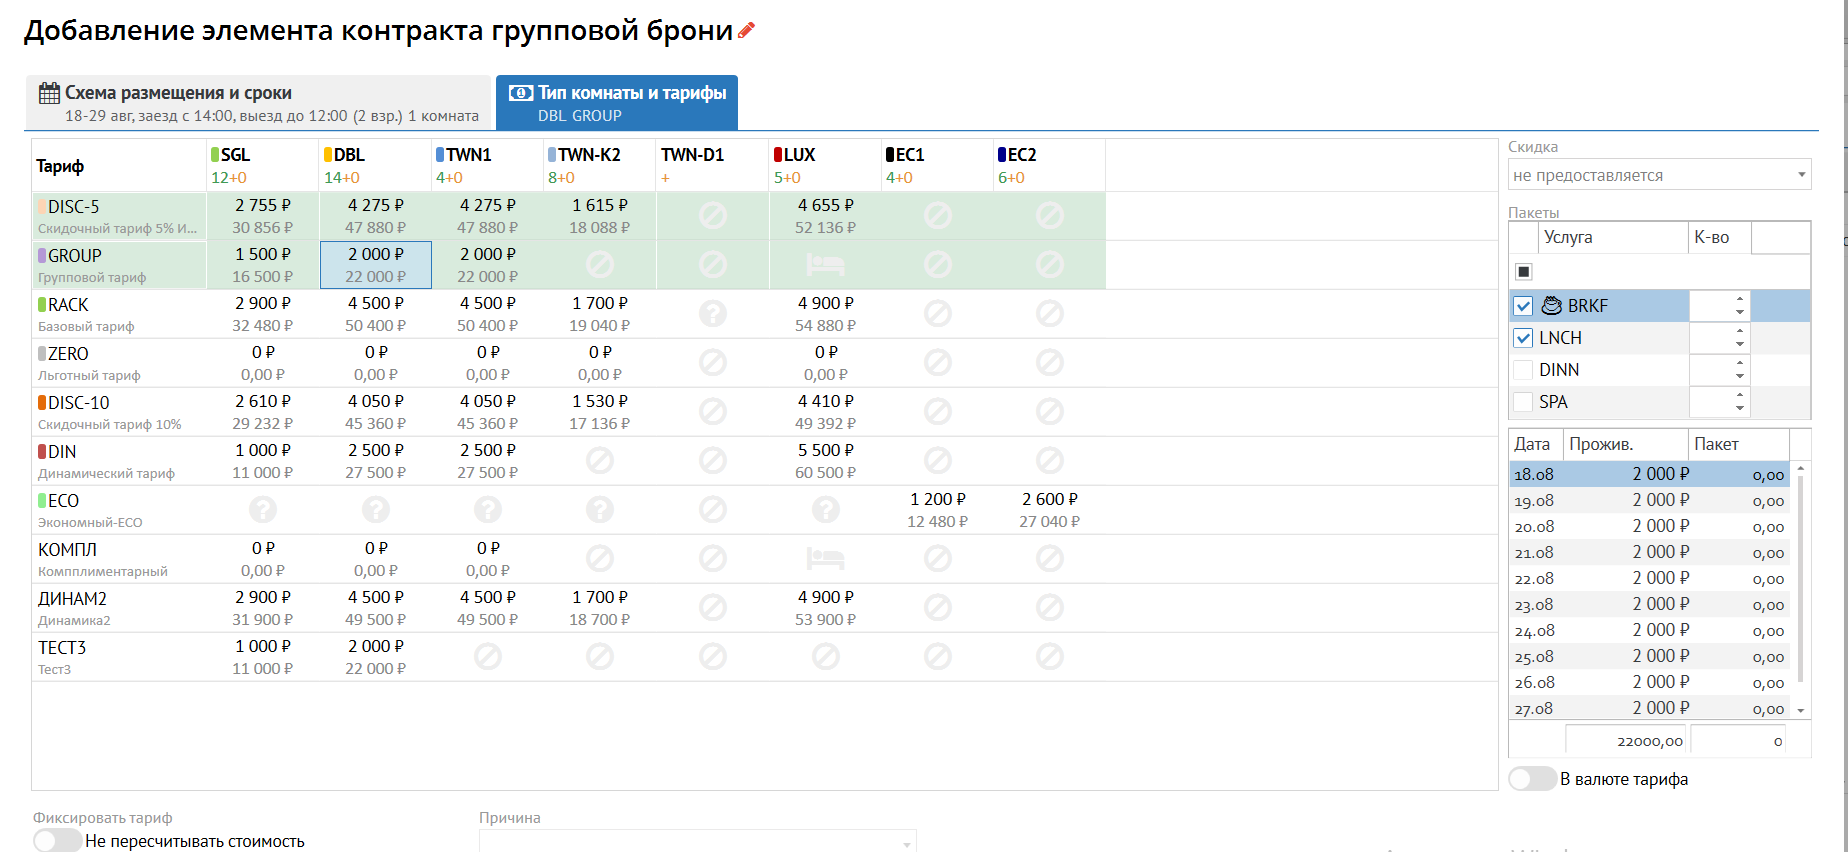1848x852 pixels.
Task: Enable the DINN package checkbox
Action: pos(1523,370)
